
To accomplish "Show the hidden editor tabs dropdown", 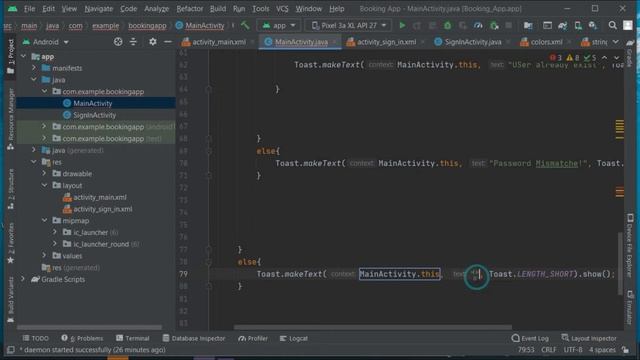I will pos(616,42).
